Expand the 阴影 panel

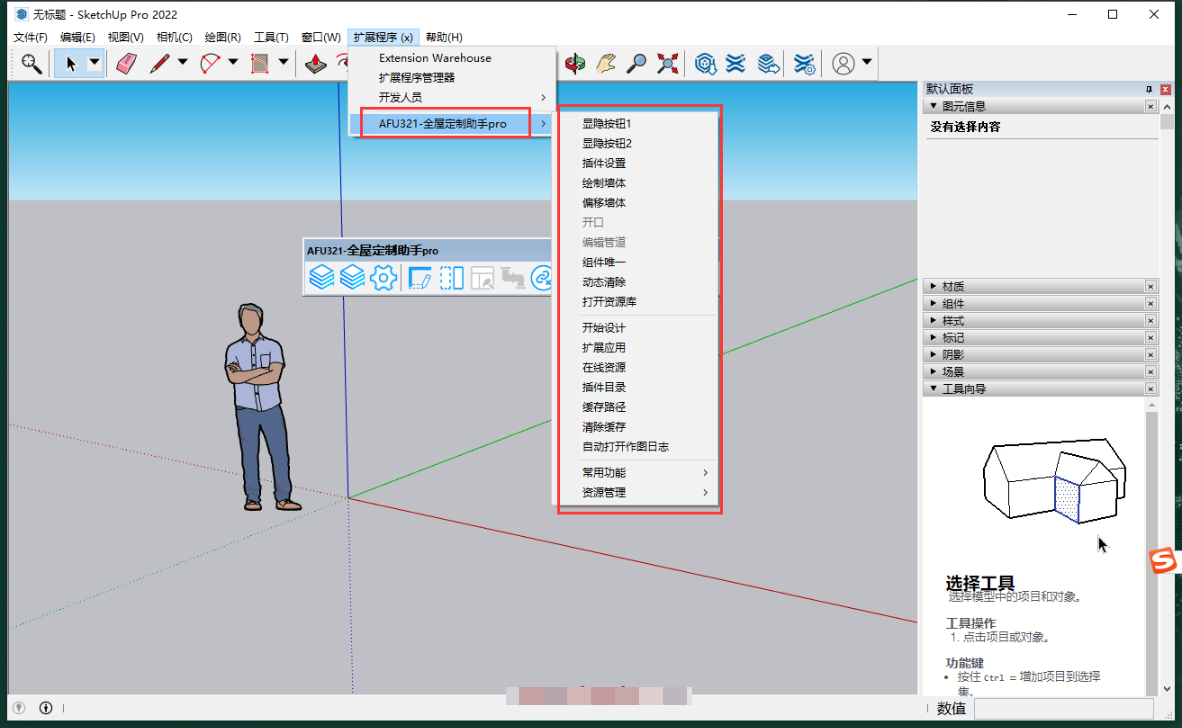(933, 354)
